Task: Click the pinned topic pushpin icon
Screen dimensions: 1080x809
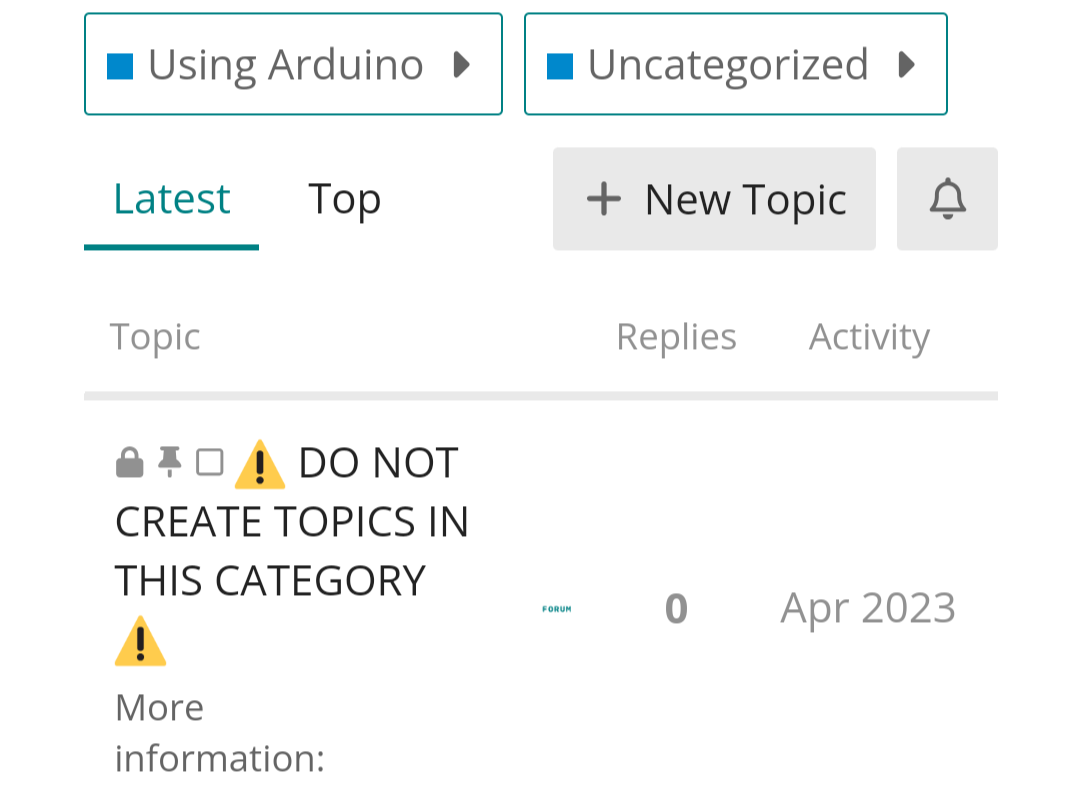Action: pyautogui.click(x=170, y=462)
